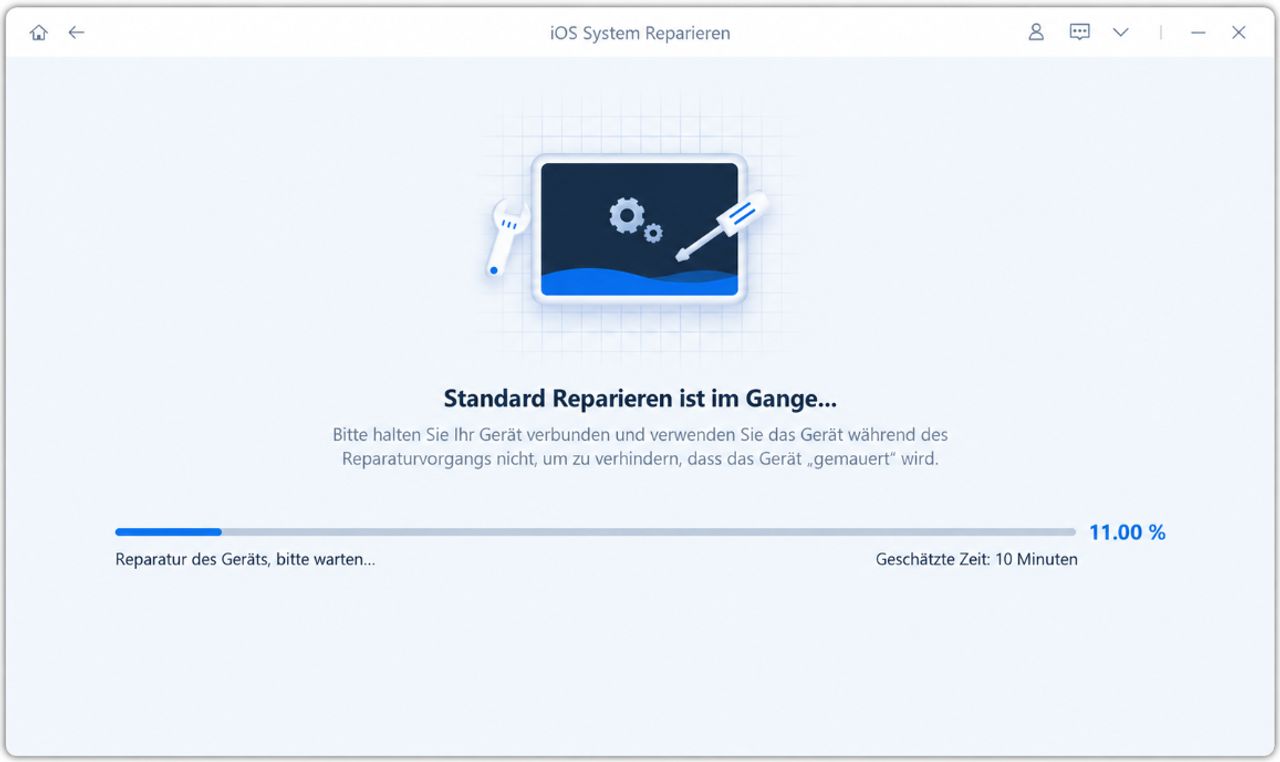Minimize the iOS System Reparieren window
The width and height of the screenshot is (1280, 762).
(x=1198, y=33)
